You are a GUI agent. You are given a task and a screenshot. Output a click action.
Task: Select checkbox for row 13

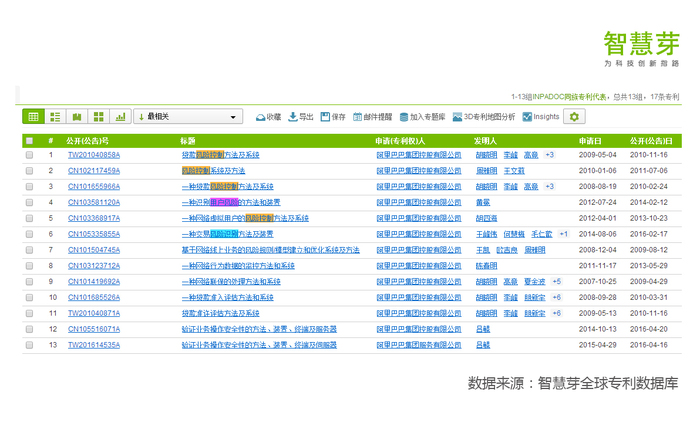[x=30, y=345]
